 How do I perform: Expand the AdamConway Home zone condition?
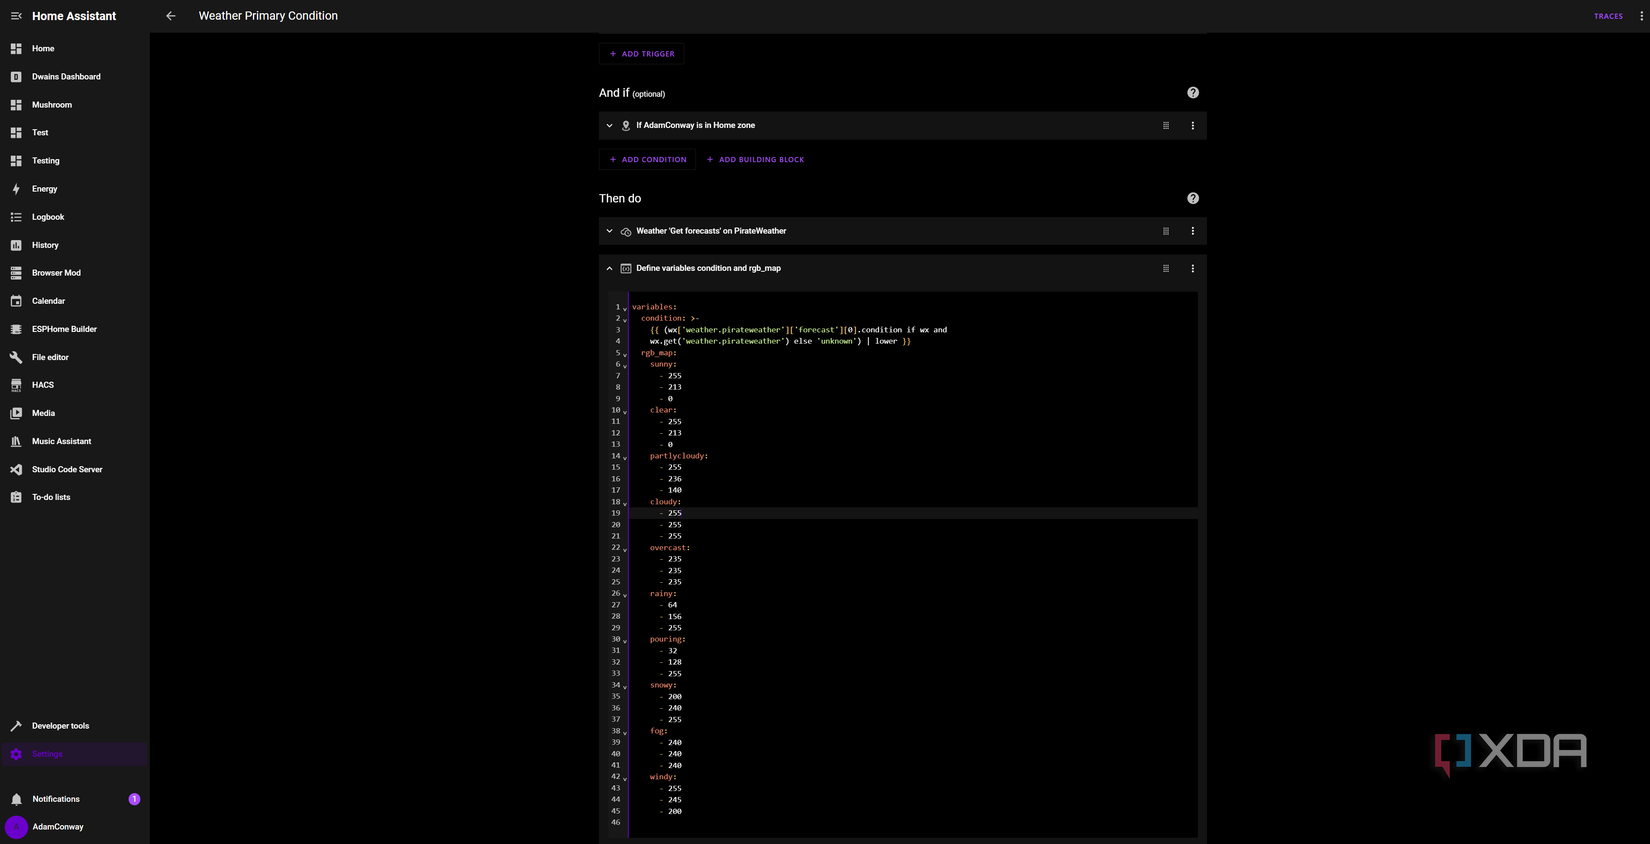[609, 126]
